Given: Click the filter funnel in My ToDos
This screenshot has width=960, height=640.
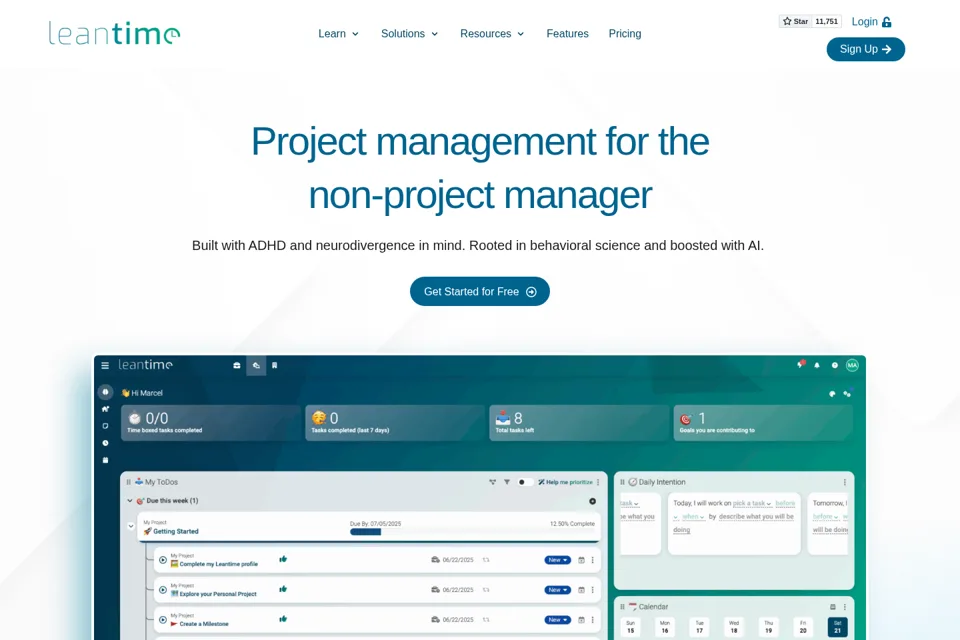Looking at the screenshot, I should (507, 482).
